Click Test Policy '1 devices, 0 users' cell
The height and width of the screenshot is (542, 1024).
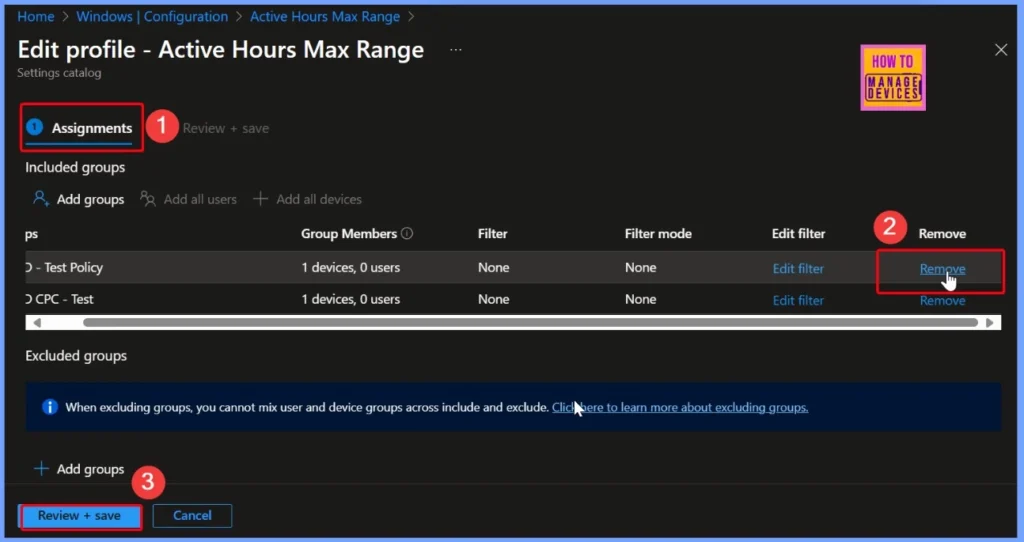click(x=351, y=267)
